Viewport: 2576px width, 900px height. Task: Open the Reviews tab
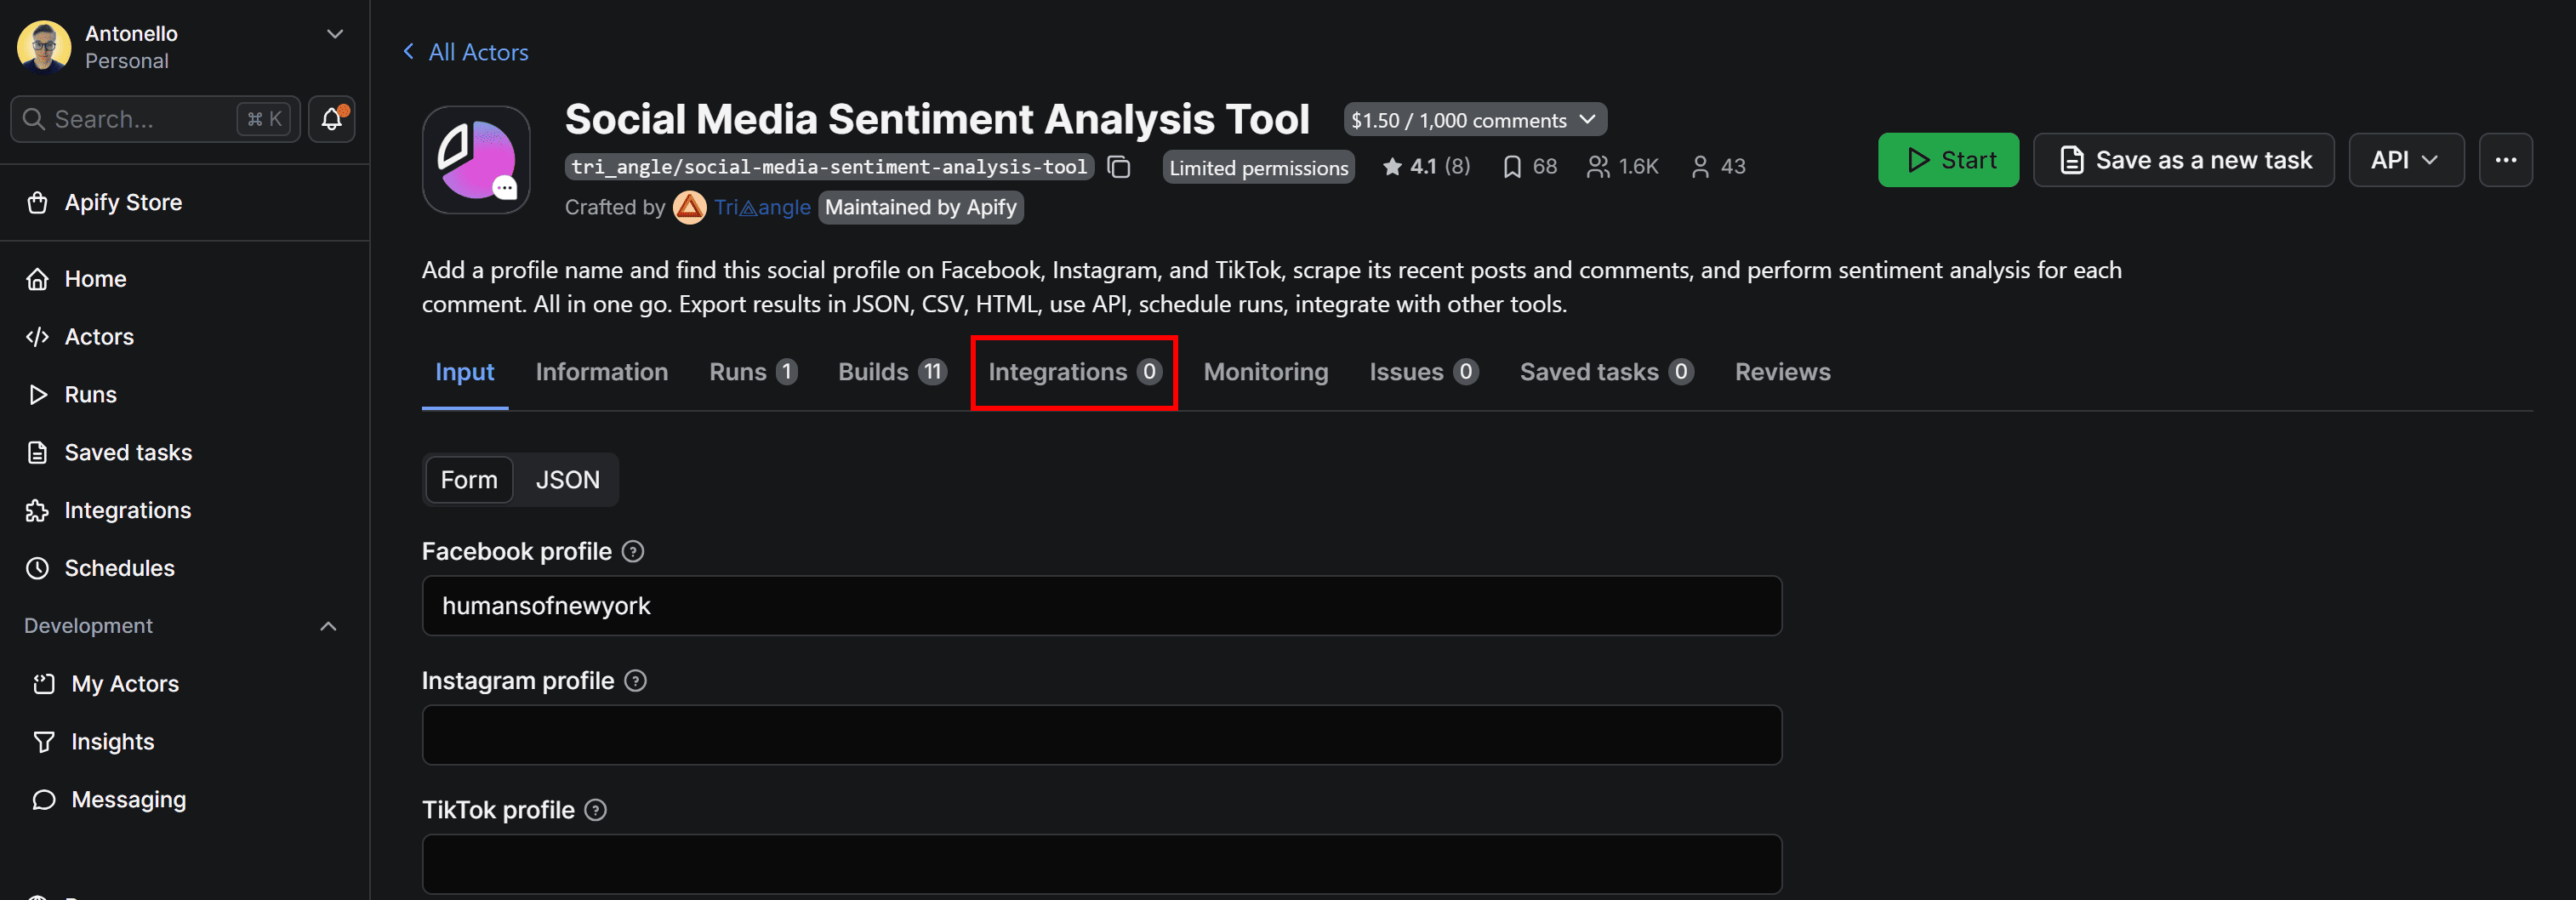click(1783, 372)
